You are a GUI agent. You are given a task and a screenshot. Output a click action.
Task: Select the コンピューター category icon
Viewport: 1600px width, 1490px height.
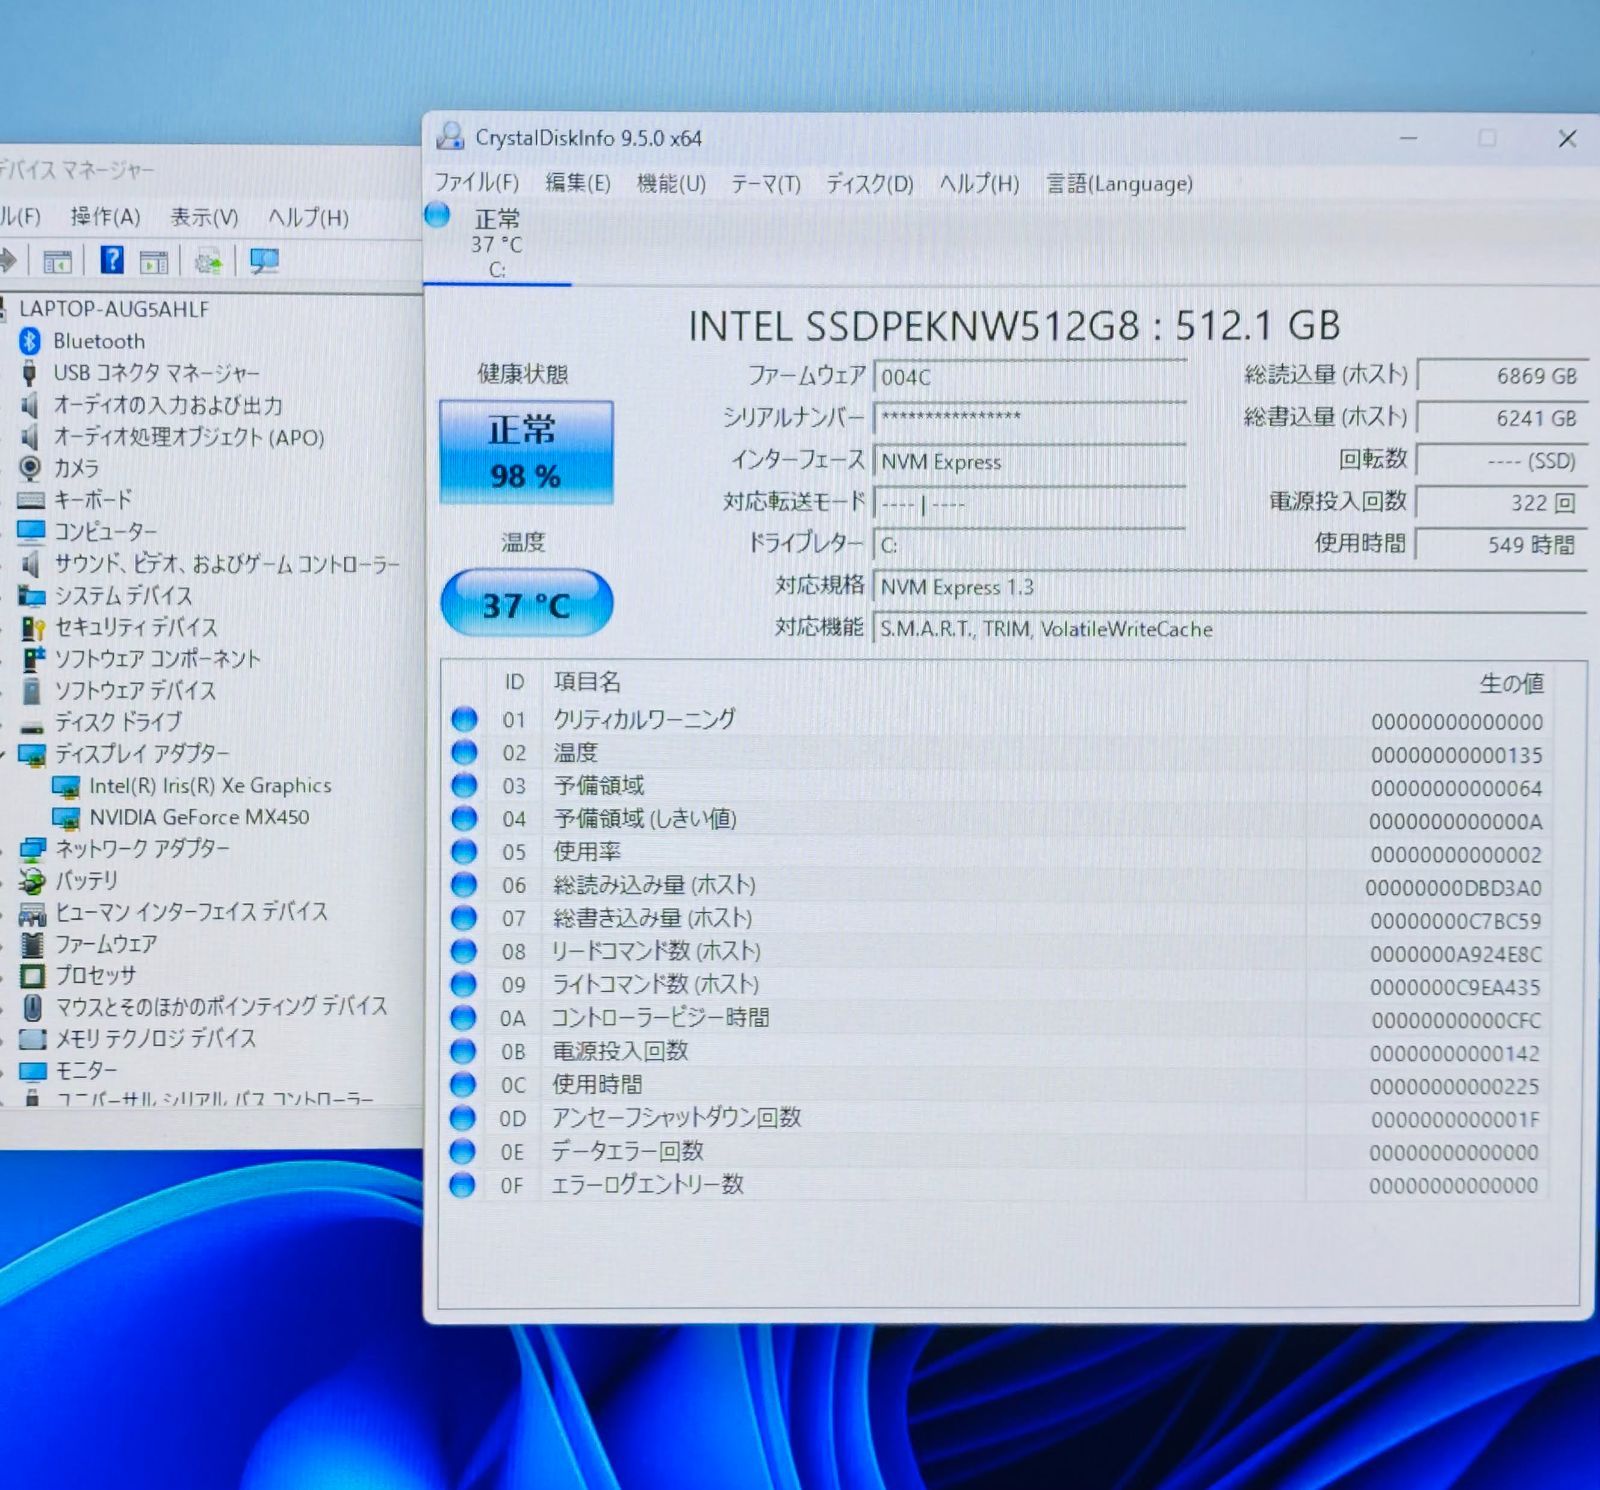[31, 531]
